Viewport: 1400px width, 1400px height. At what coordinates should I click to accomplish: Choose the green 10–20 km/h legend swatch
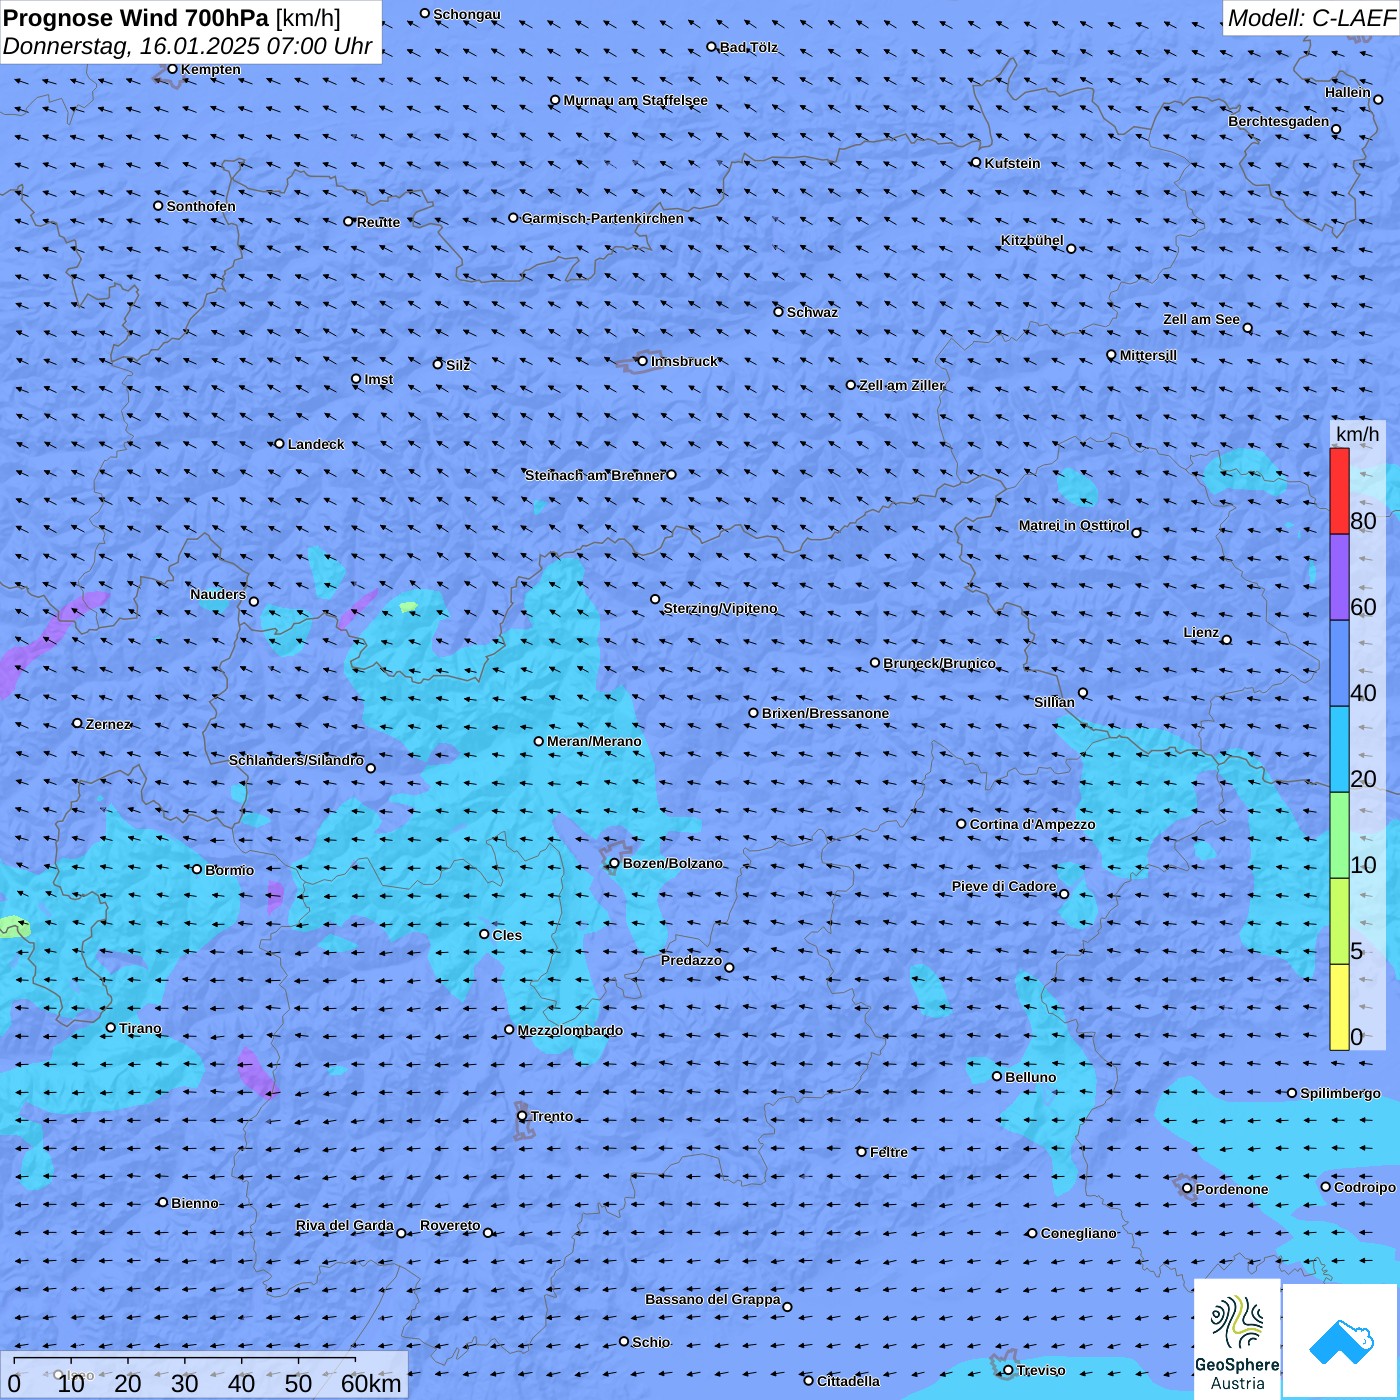coord(1339,835)
